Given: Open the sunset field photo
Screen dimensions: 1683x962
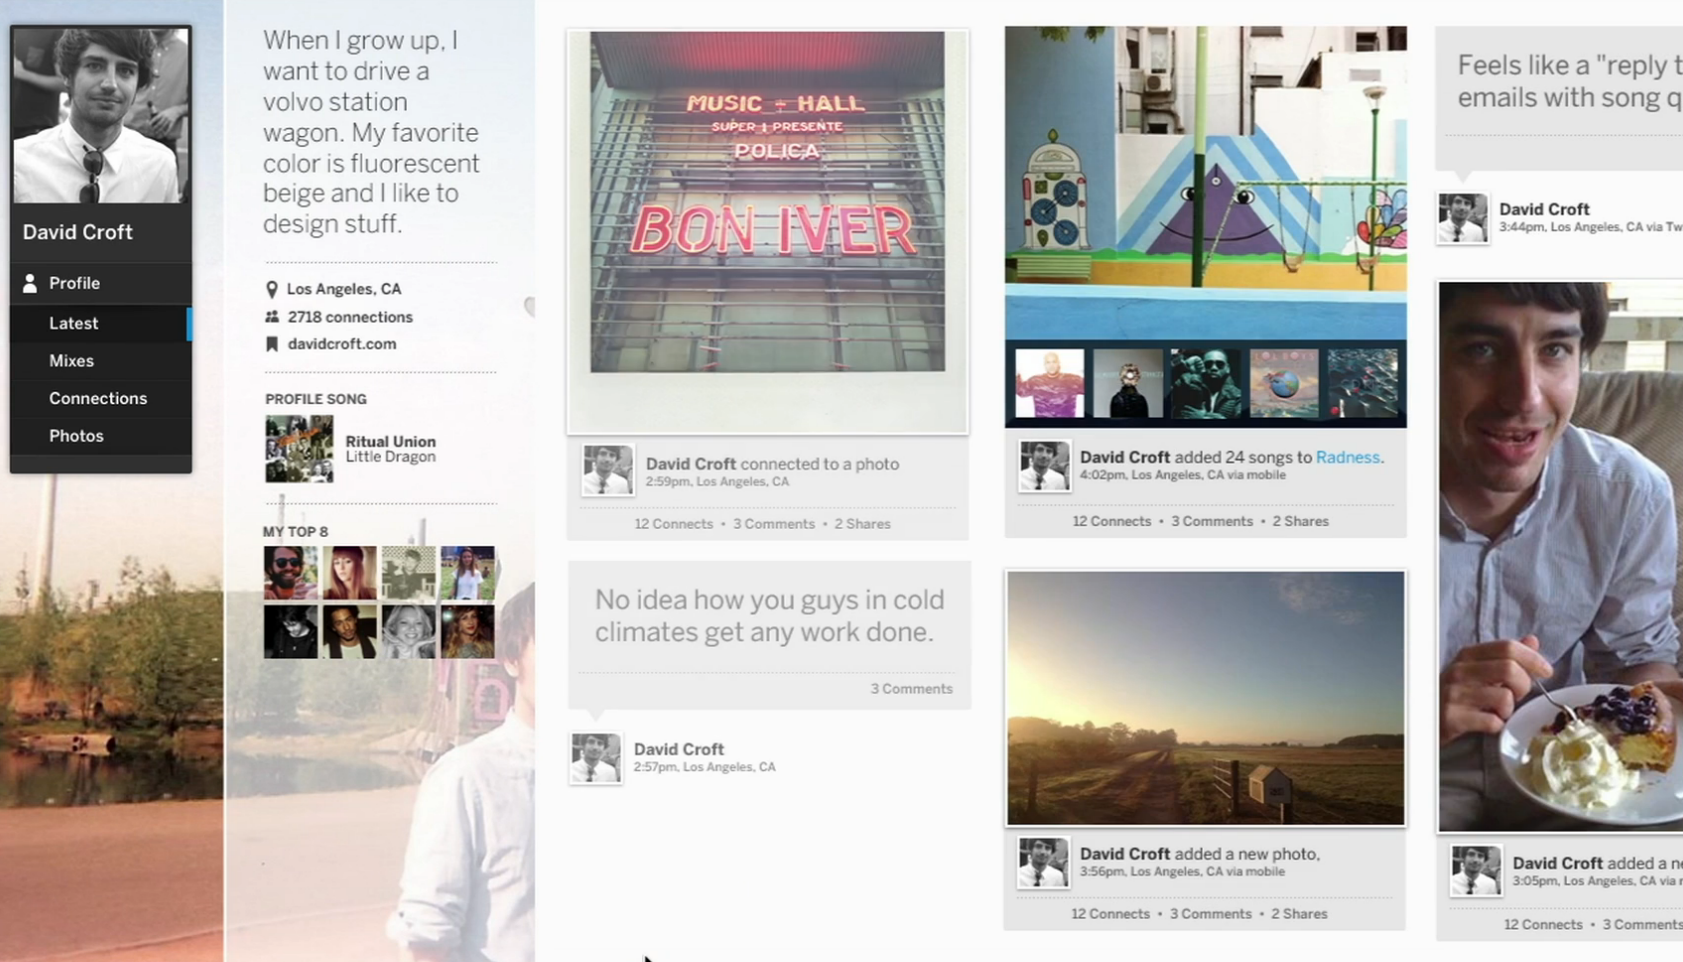Looking at the screenshot, I should [x=1206, y=698].
